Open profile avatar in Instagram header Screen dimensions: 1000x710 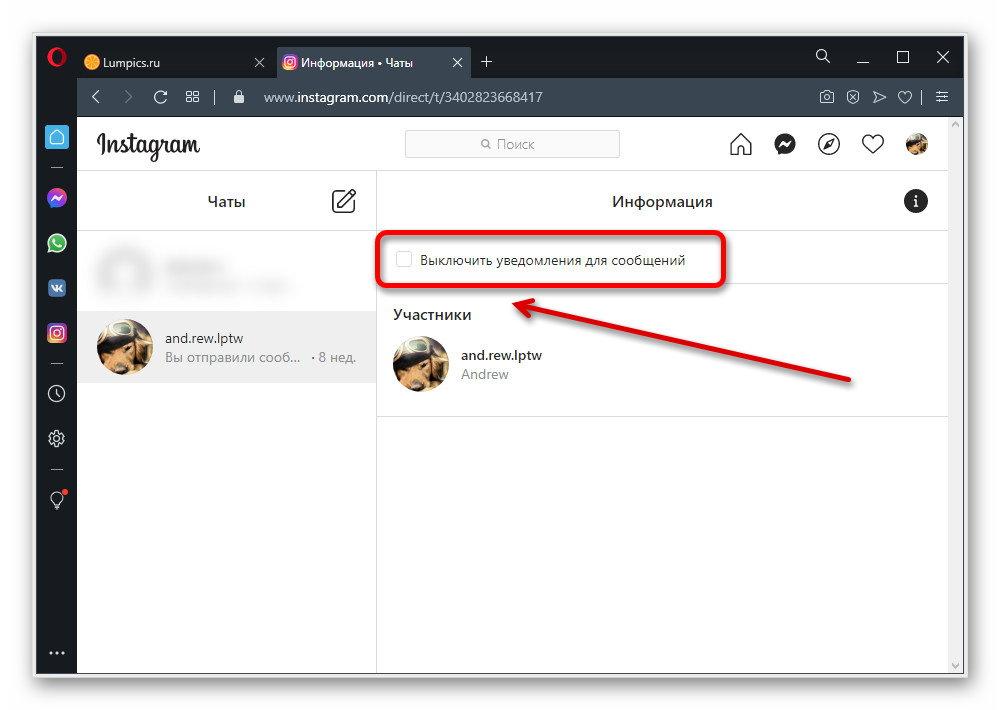[x=916, y=145]
